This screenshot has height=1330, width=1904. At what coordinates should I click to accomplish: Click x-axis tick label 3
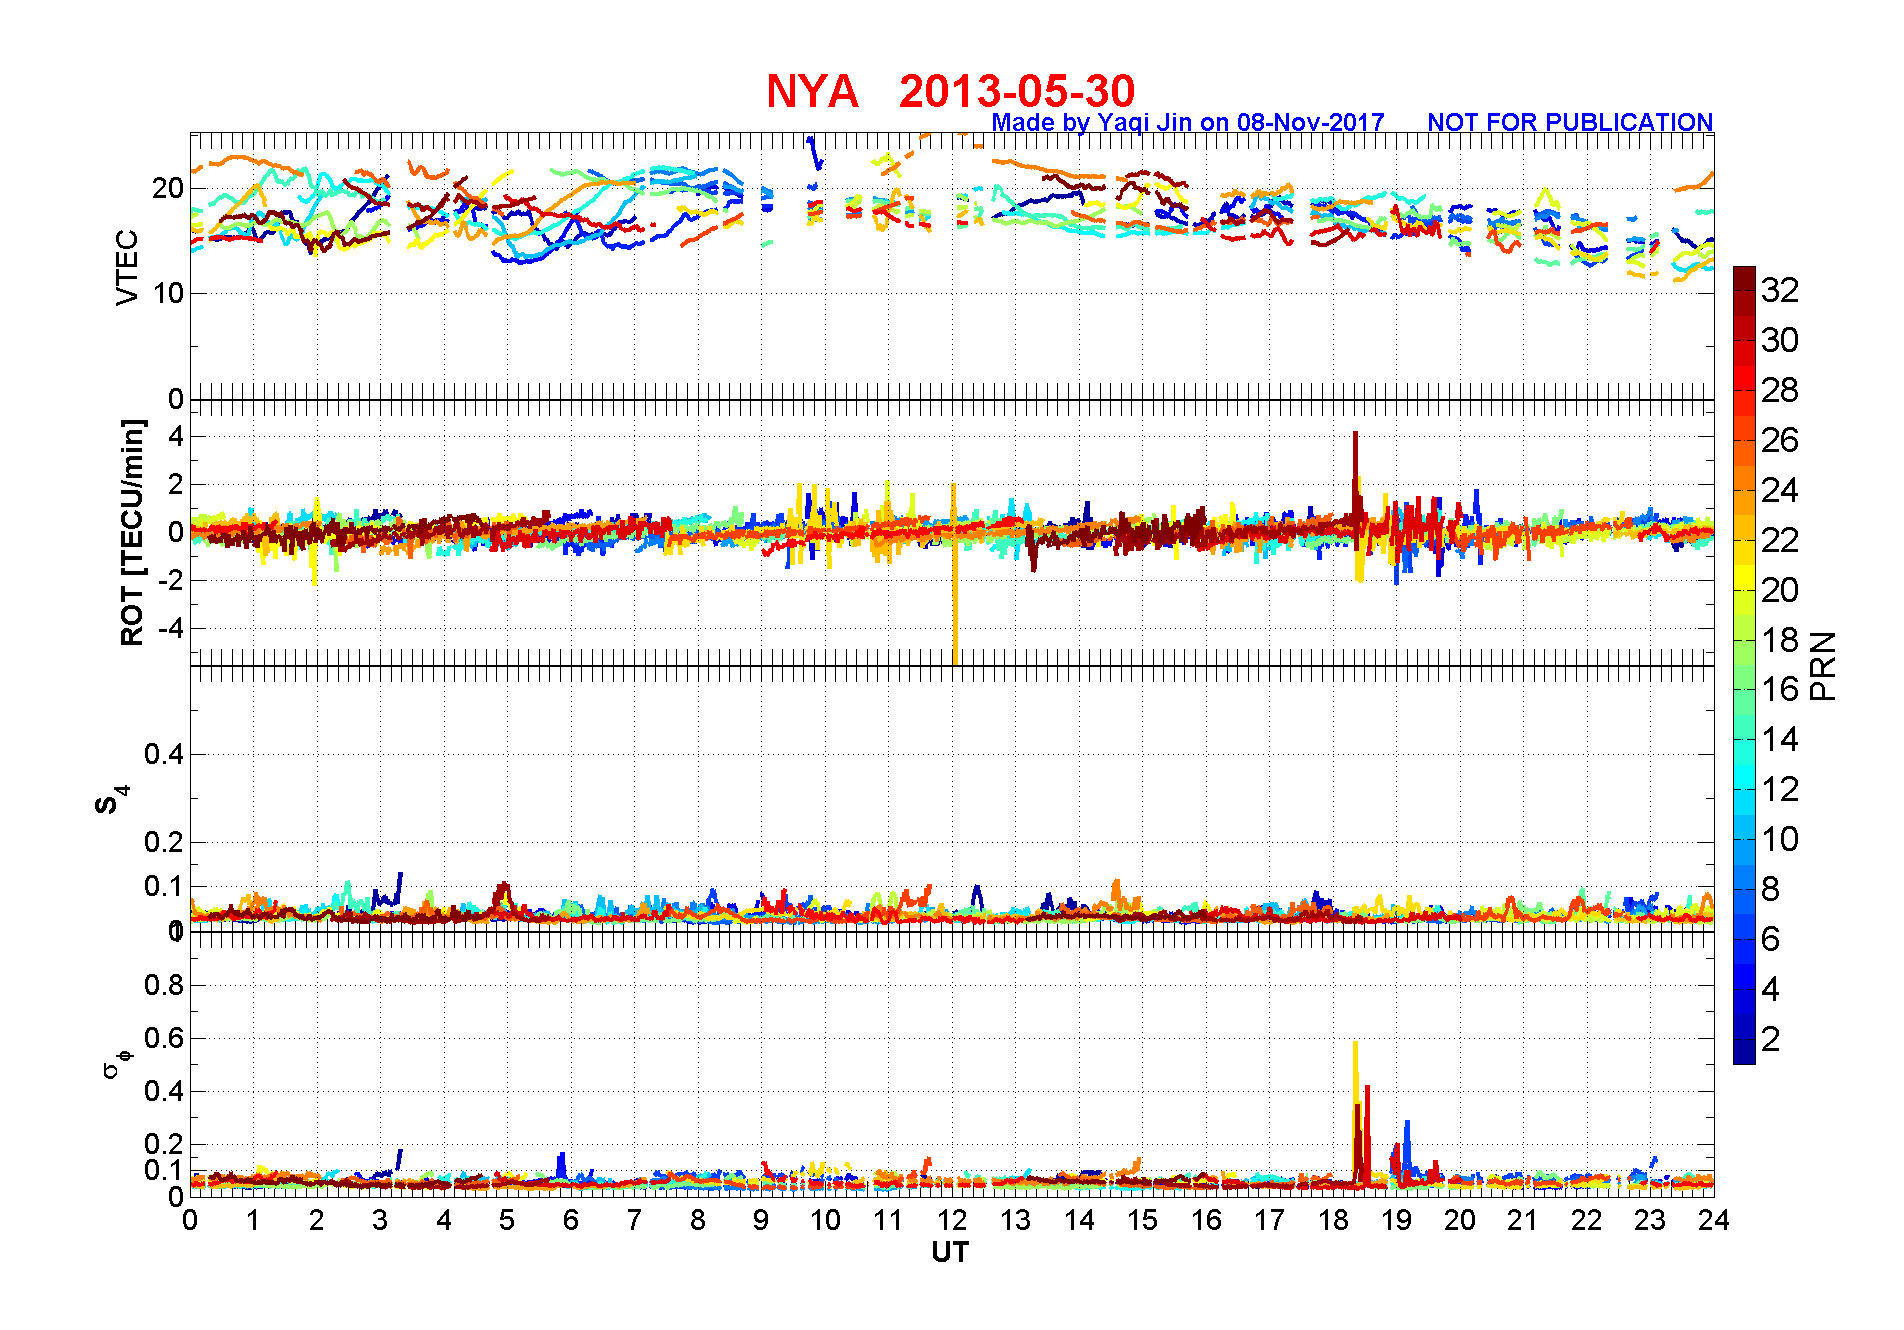380,1220
